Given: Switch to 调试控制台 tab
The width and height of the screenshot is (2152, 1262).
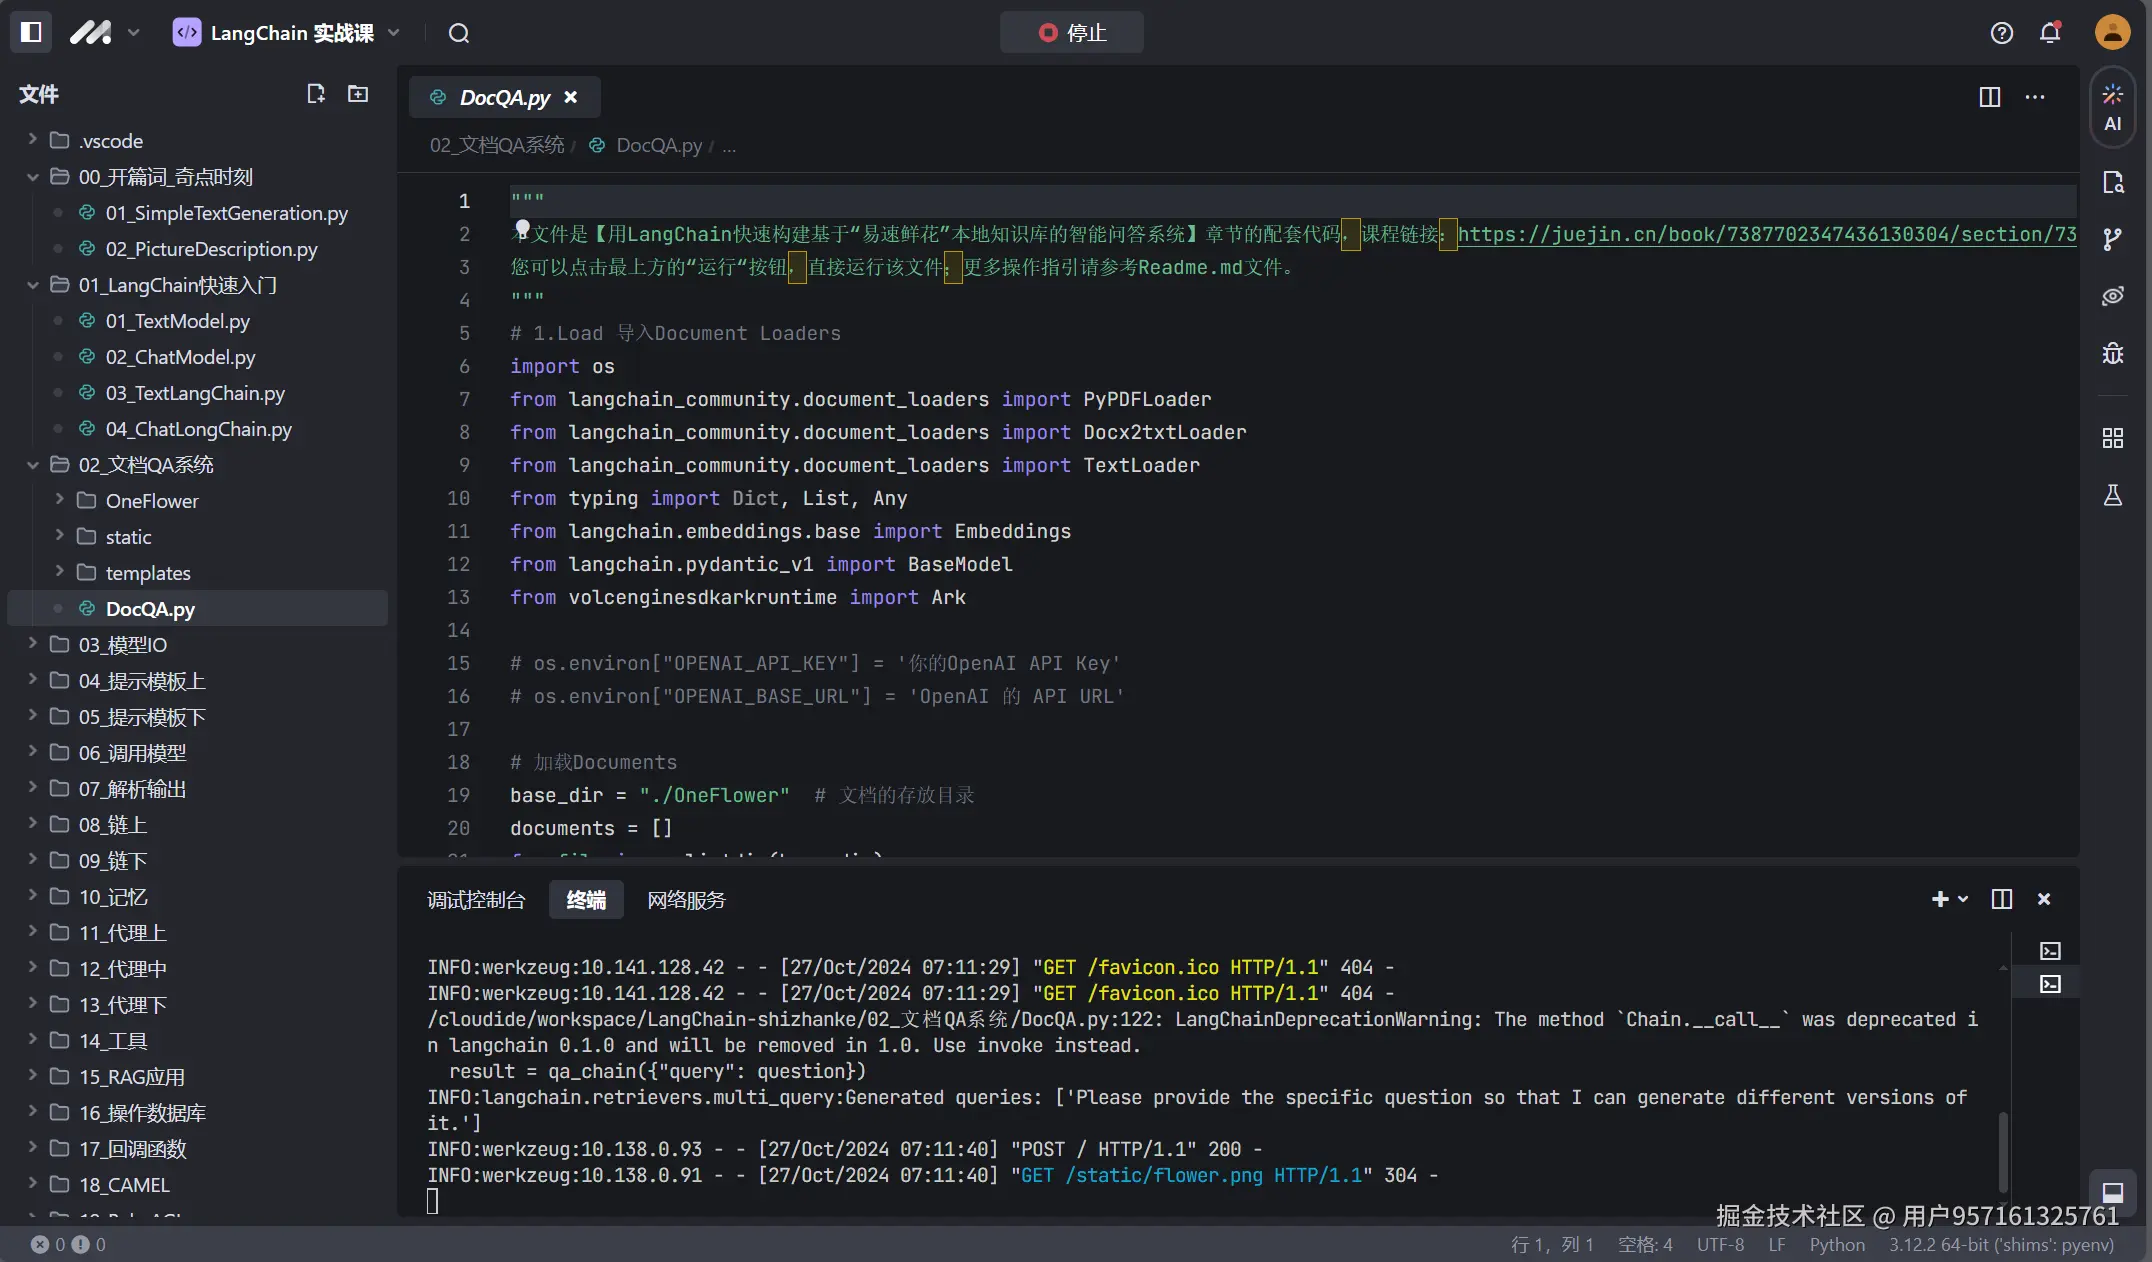Looking at the screenshot, I should click(x=476, y=900).
